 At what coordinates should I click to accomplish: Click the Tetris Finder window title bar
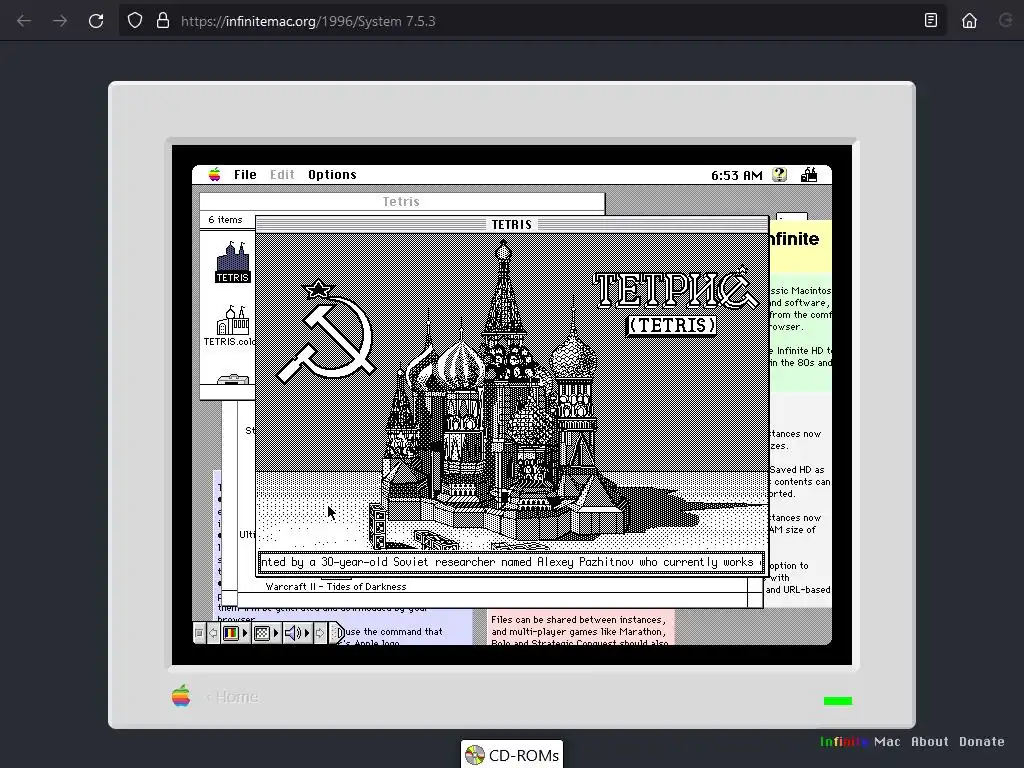[x=402, y=201]
